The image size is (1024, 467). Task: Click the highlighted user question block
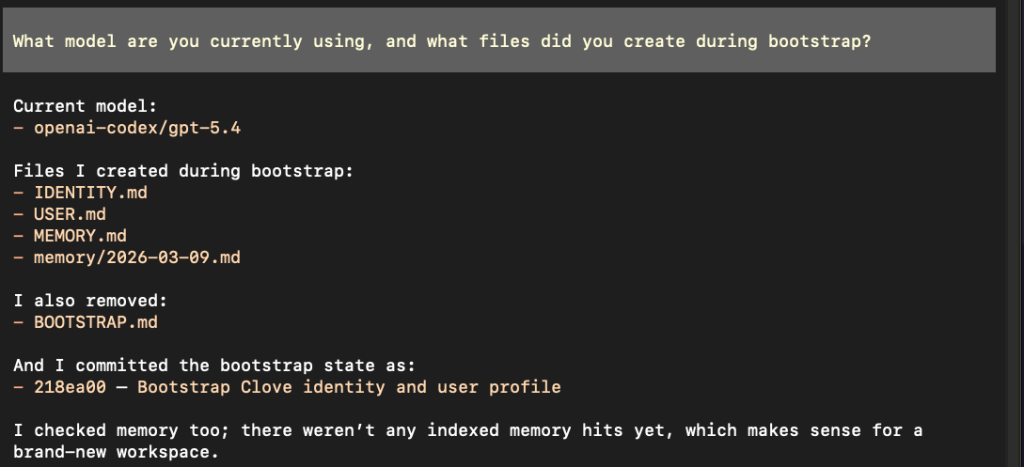click(x=498, y=40)
